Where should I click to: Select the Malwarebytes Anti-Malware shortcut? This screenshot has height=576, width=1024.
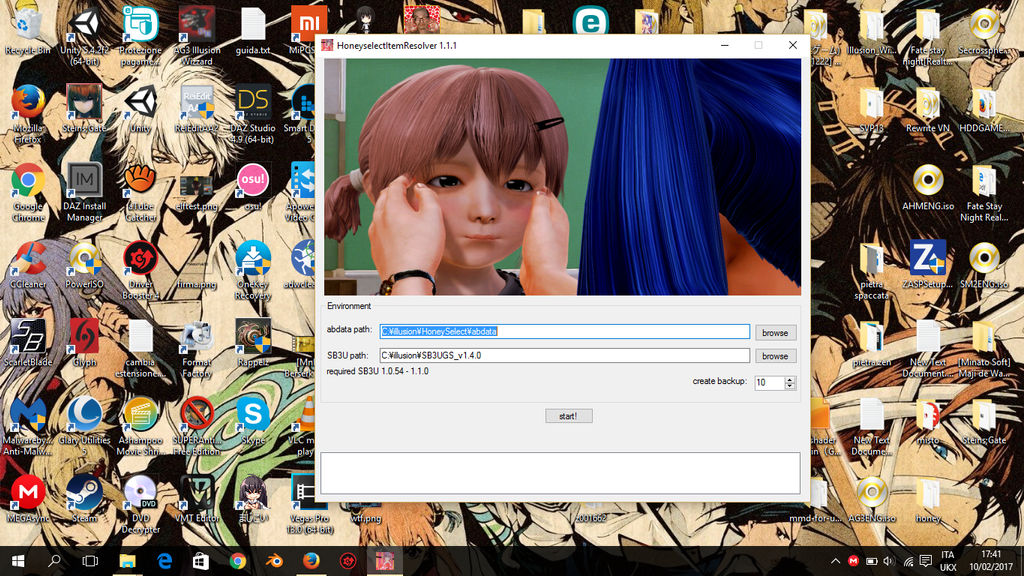[27, 427]
